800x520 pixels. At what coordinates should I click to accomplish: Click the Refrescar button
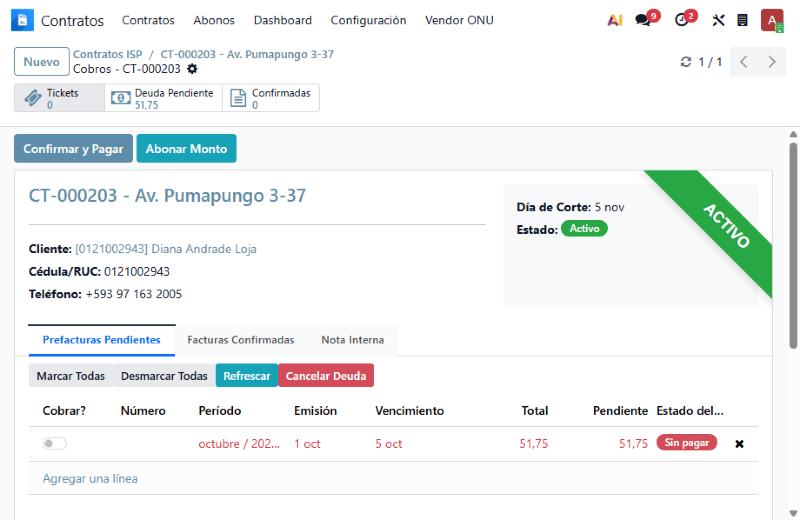247,376
